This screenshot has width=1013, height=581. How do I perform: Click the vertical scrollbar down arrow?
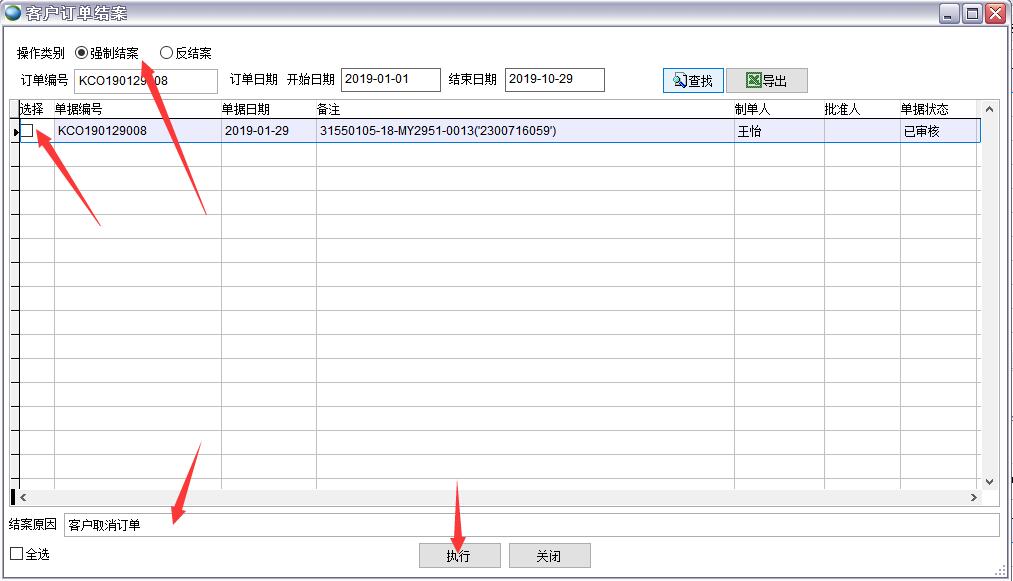990,481
